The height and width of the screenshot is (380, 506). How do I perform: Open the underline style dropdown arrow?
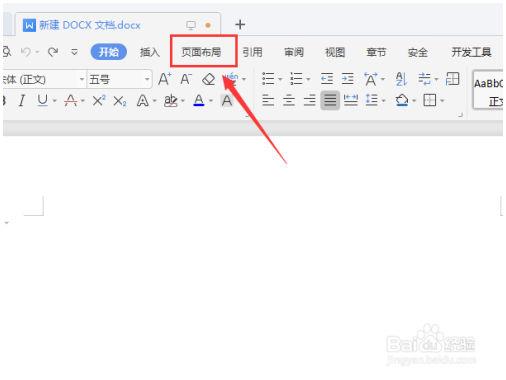pyautogui.click(x=55, y=100)
